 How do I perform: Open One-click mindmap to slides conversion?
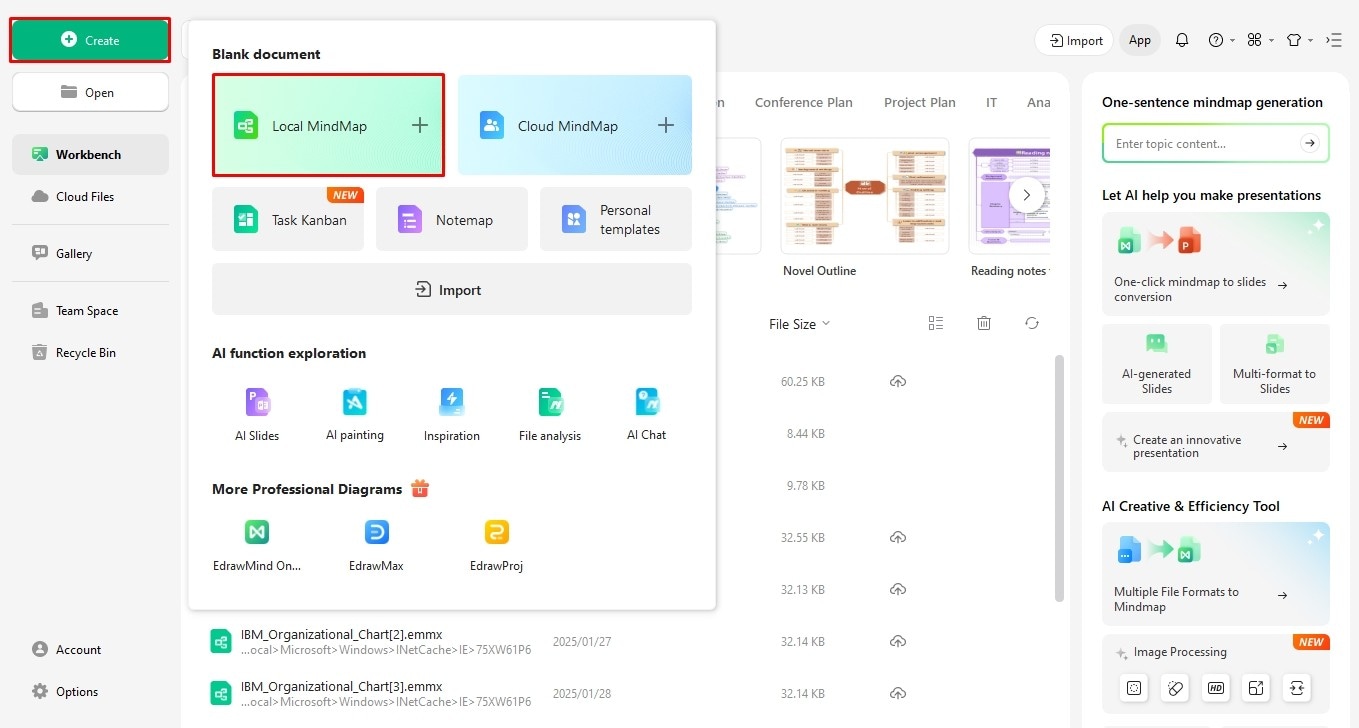tap(1216, 263)
